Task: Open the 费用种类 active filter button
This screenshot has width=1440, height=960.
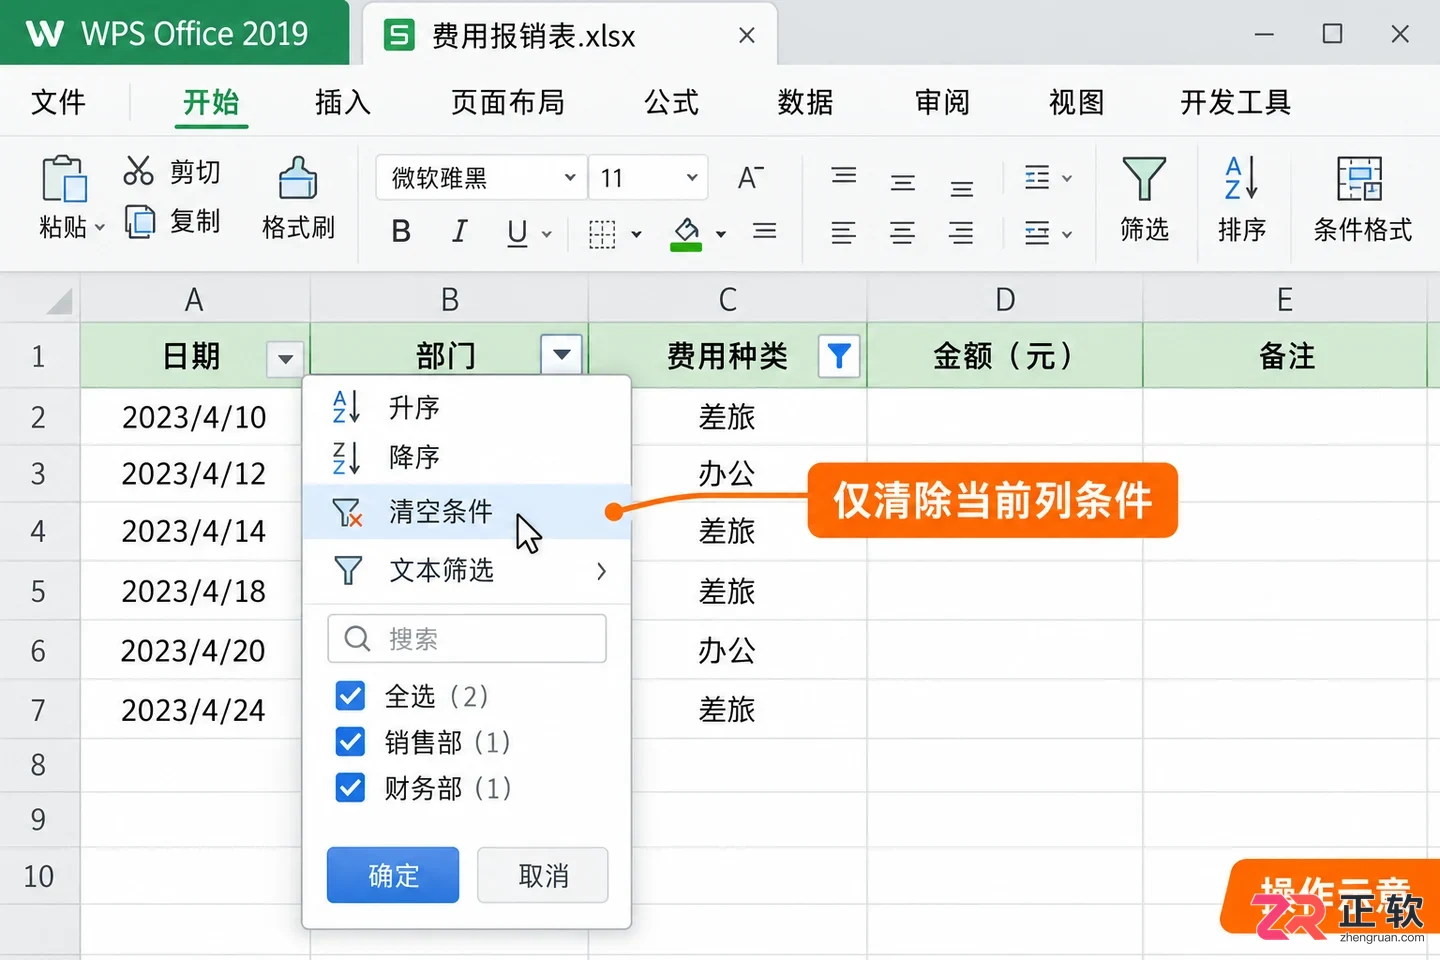Action: click(840, 355)
